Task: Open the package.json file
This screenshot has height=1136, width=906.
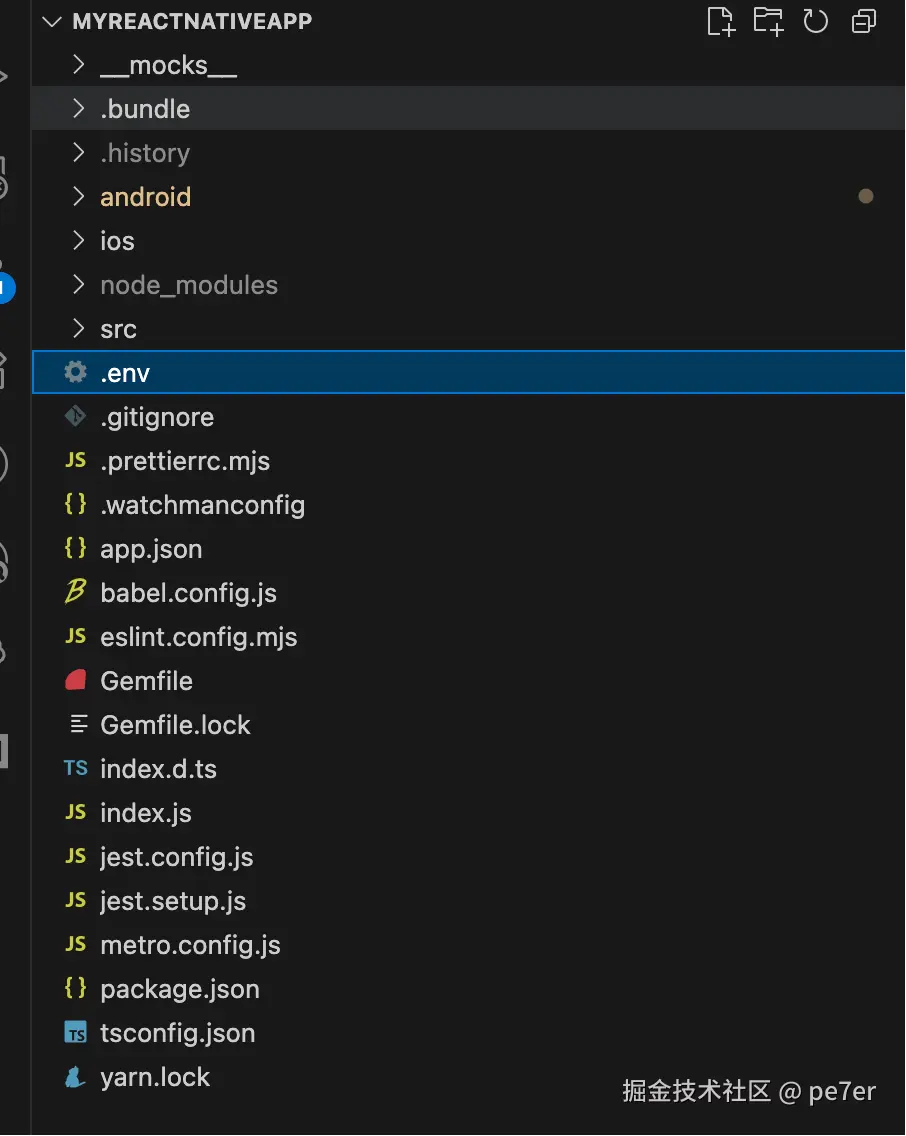Action: (x=180, y=989)
